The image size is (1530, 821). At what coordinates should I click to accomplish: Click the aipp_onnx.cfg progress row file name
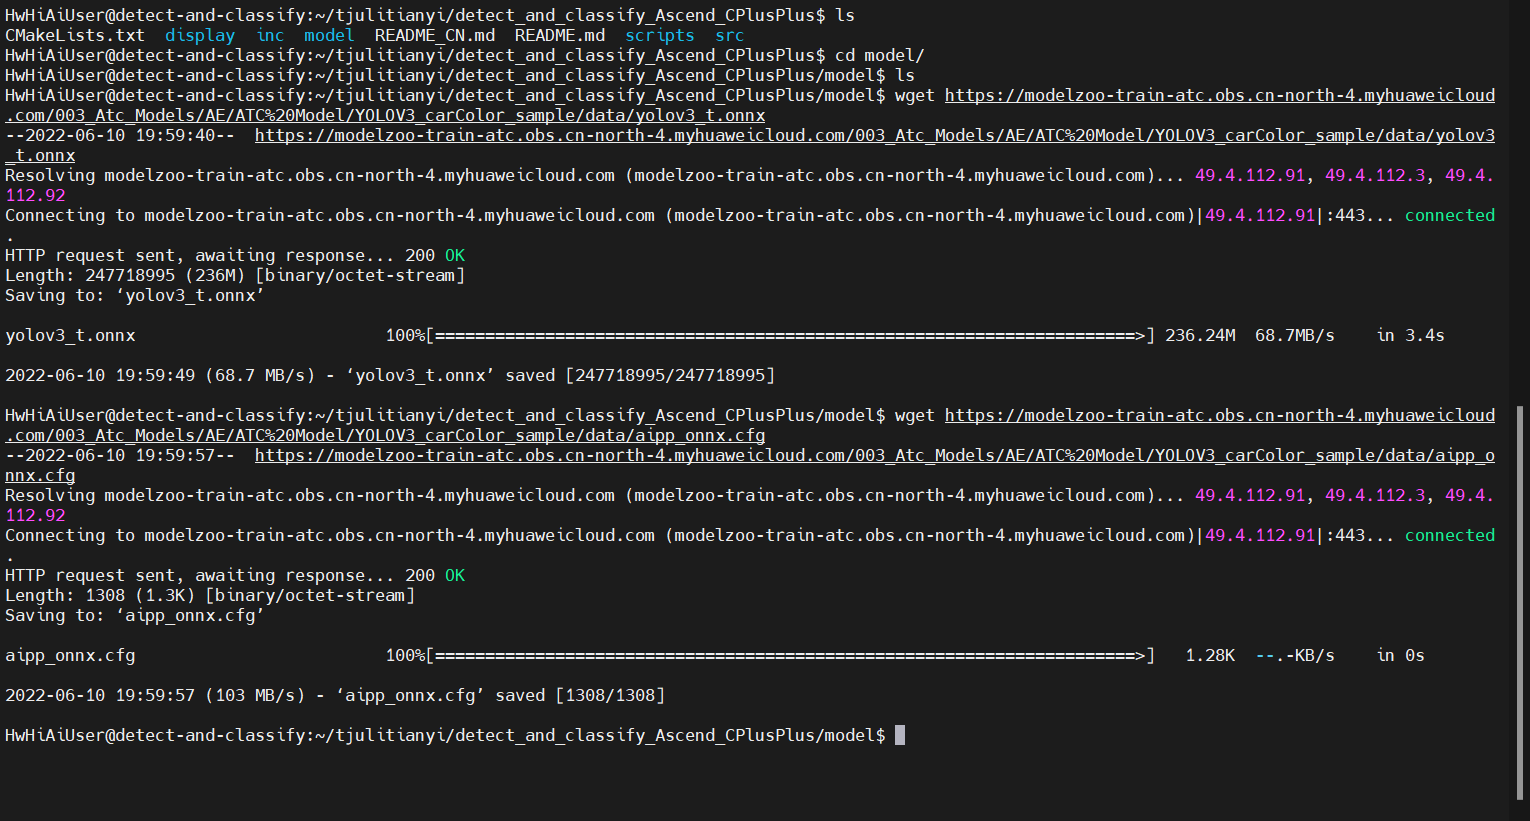pos(70,656)
